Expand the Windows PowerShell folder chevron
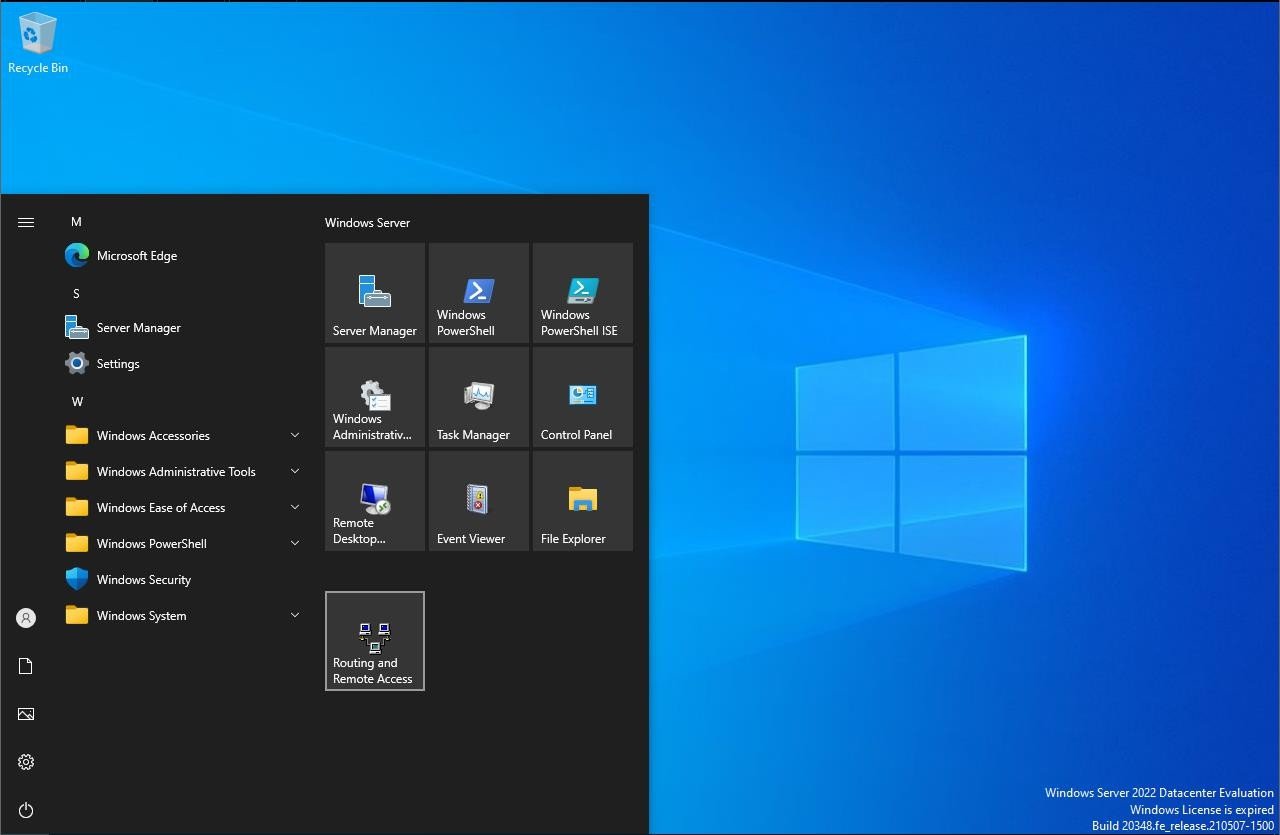 coord(295,543)
